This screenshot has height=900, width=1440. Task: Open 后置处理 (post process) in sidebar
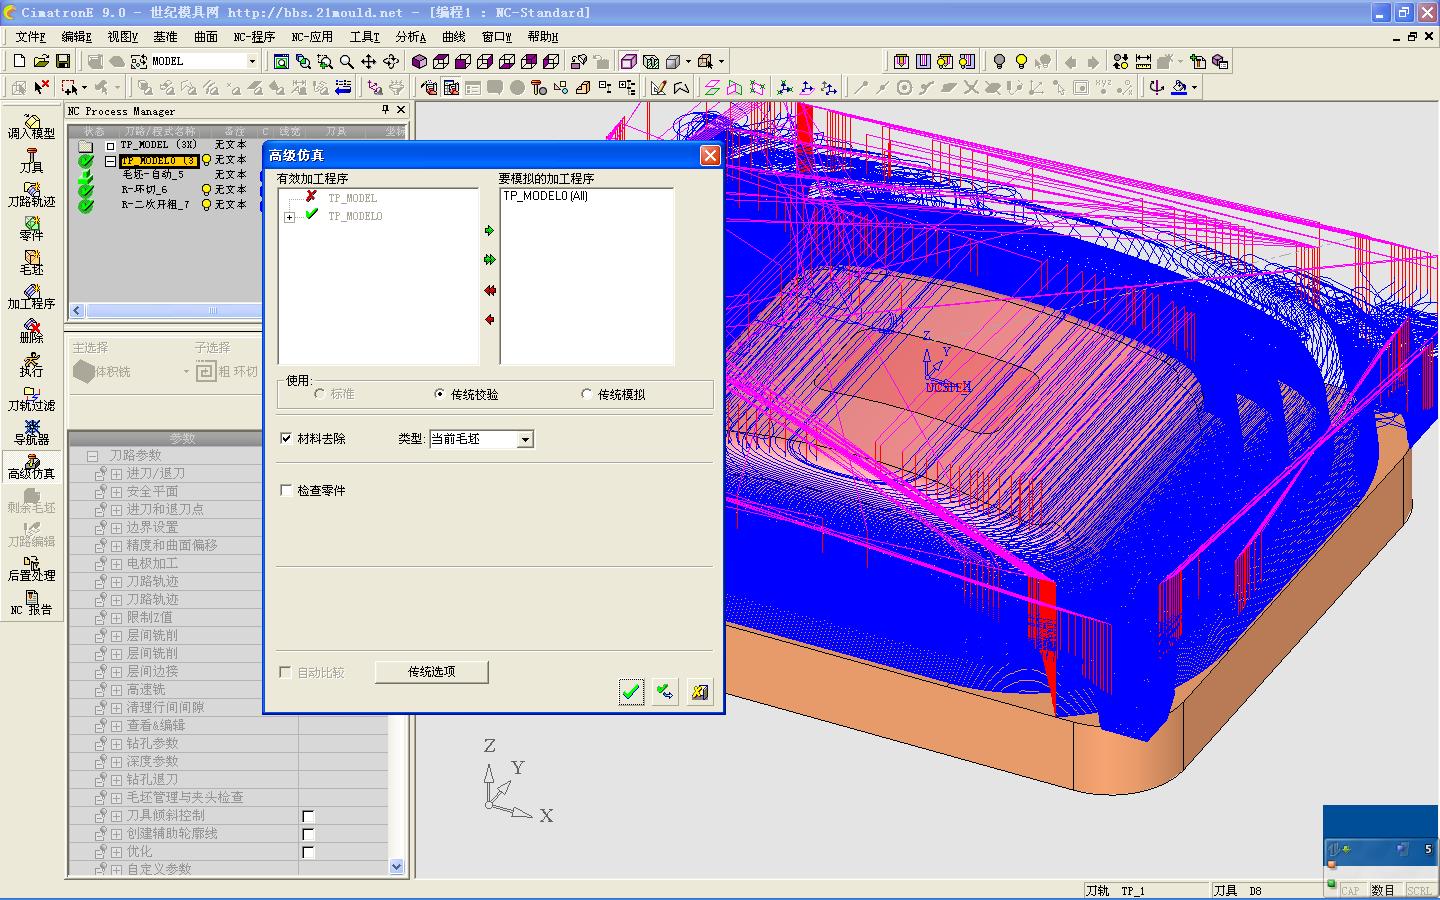click(31, 568)
